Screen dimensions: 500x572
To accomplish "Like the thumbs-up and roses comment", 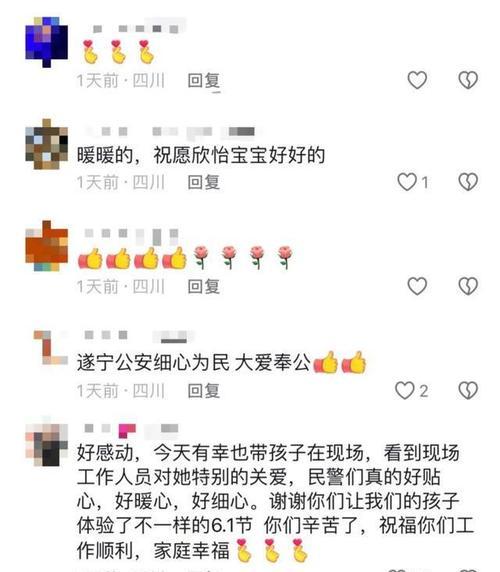I will coord(417,286).
